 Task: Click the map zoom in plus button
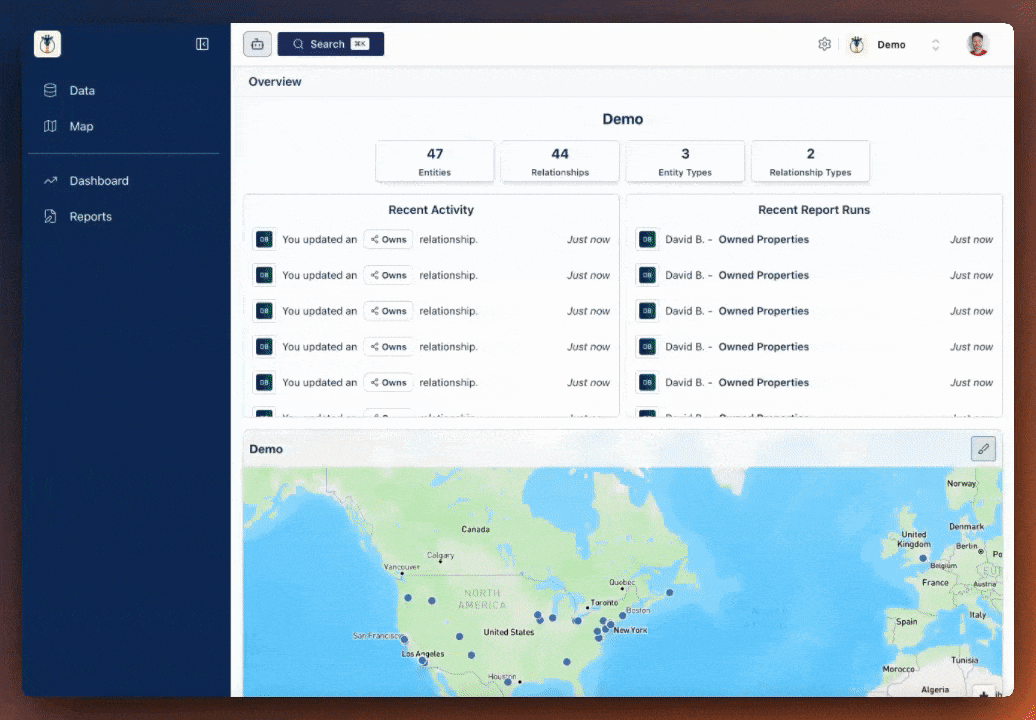[x=984, y=693]
